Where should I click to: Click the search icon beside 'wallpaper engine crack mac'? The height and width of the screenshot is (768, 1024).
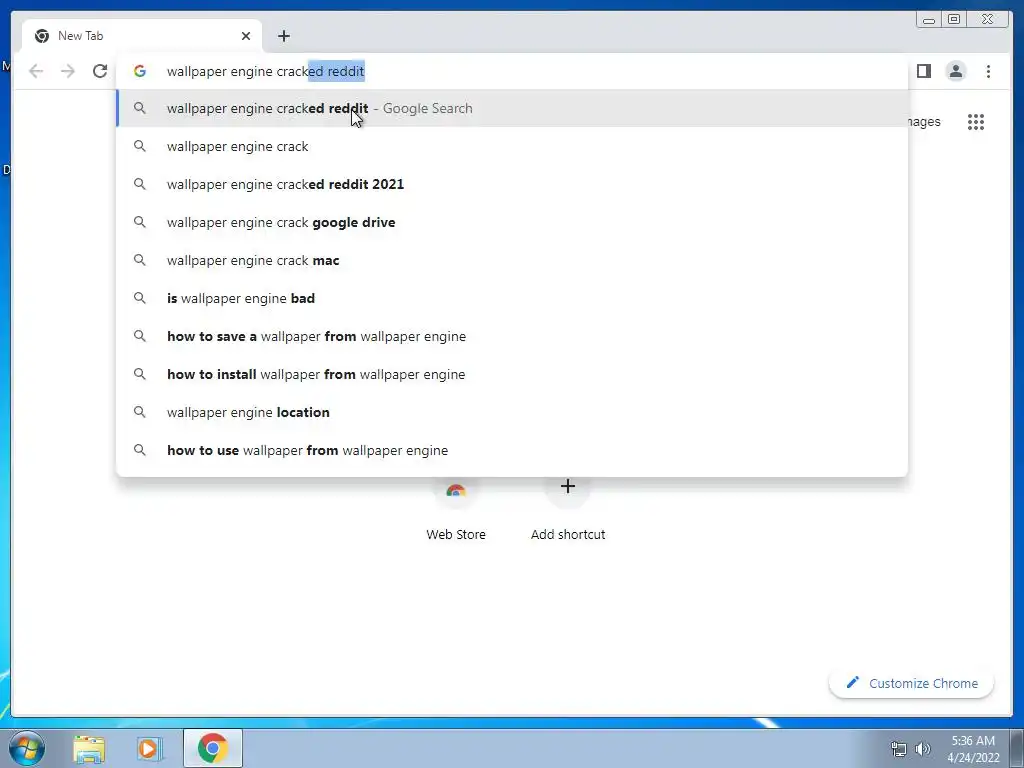pyautogui.click(x=140, y=260)
